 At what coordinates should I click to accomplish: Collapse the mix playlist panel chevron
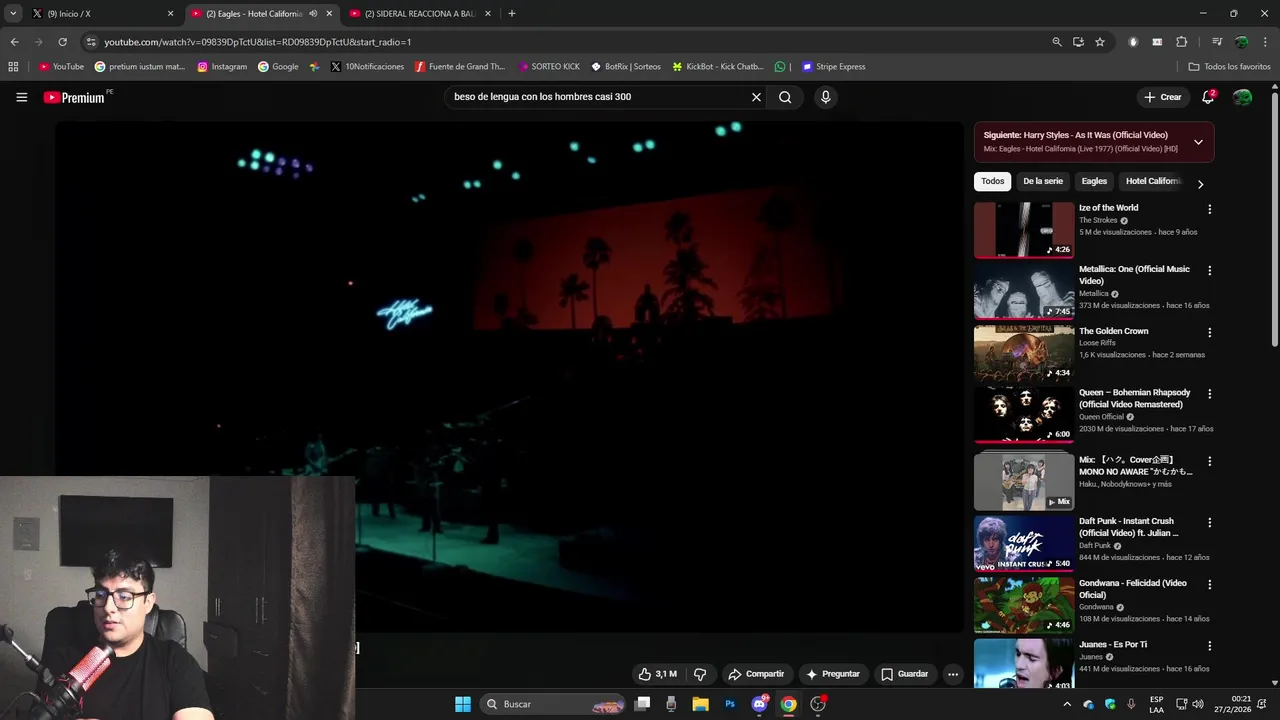pyautogui.click(x=1198, y=142)
